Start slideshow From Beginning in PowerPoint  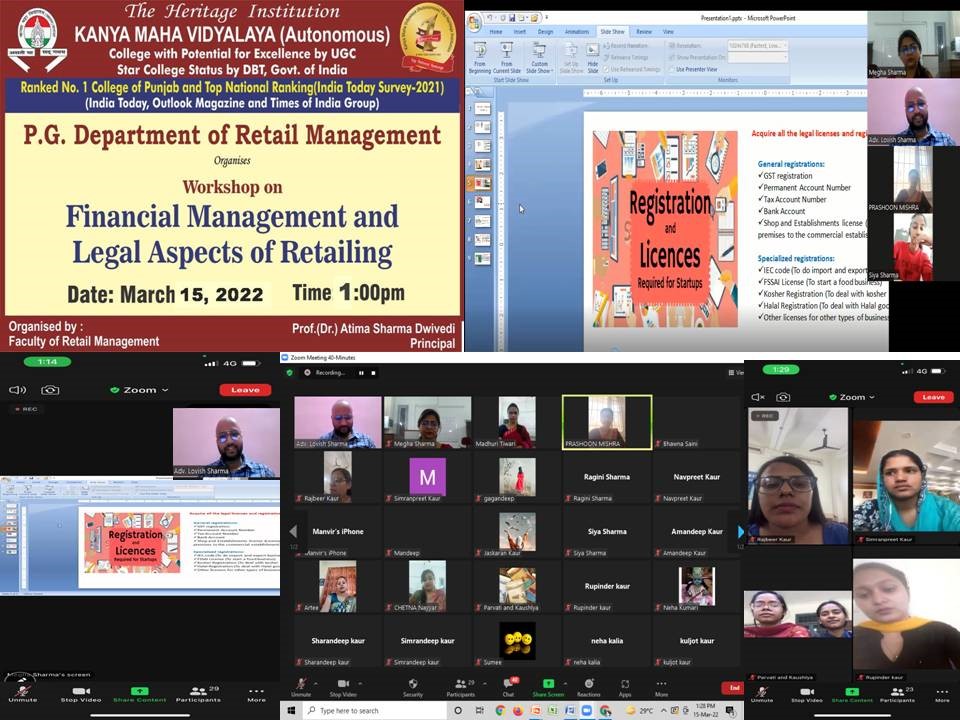coord(480,58)
